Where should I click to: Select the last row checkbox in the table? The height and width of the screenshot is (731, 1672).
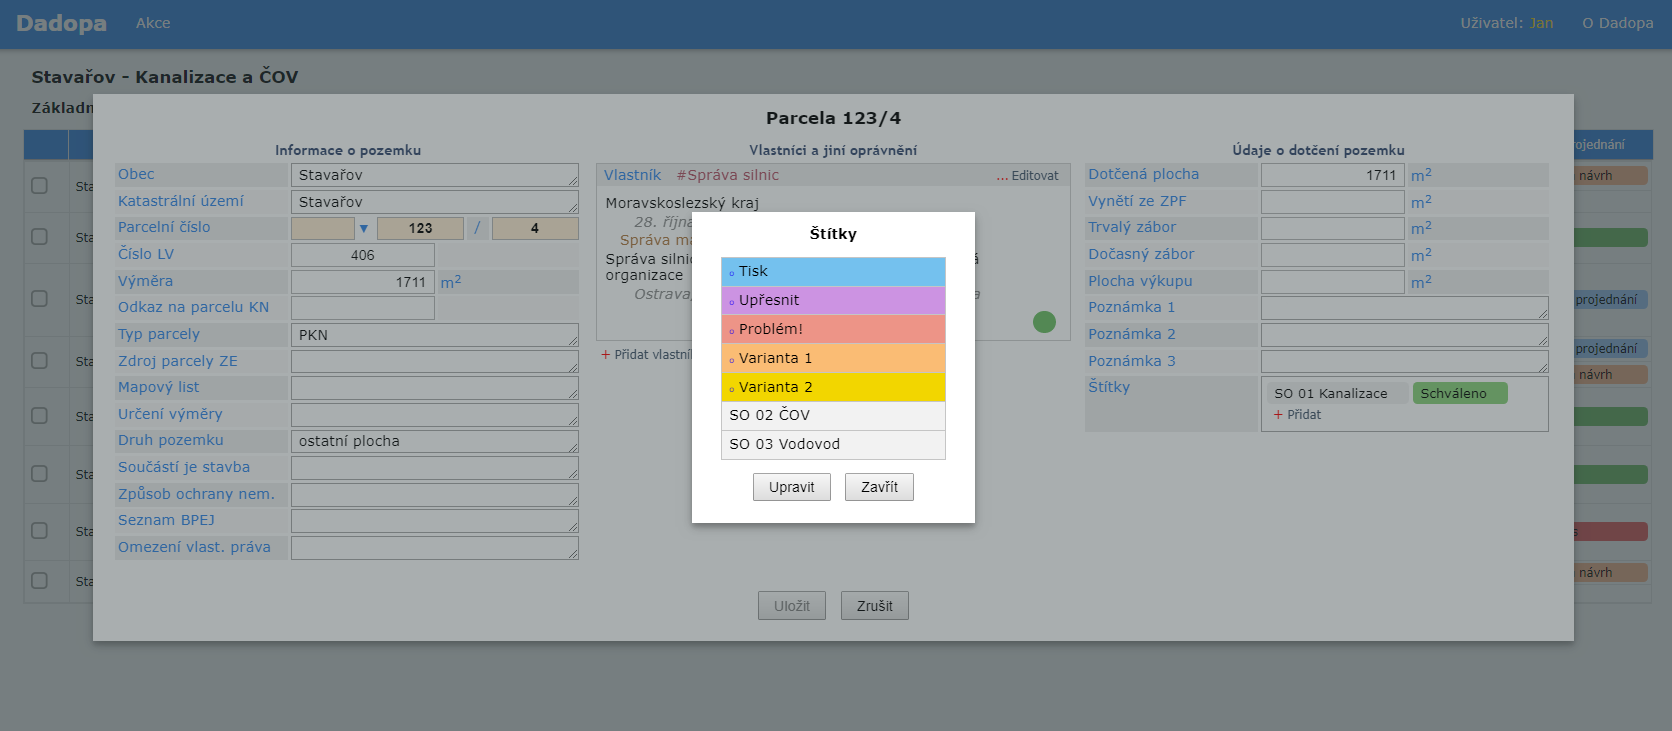[x=39, y=581]
